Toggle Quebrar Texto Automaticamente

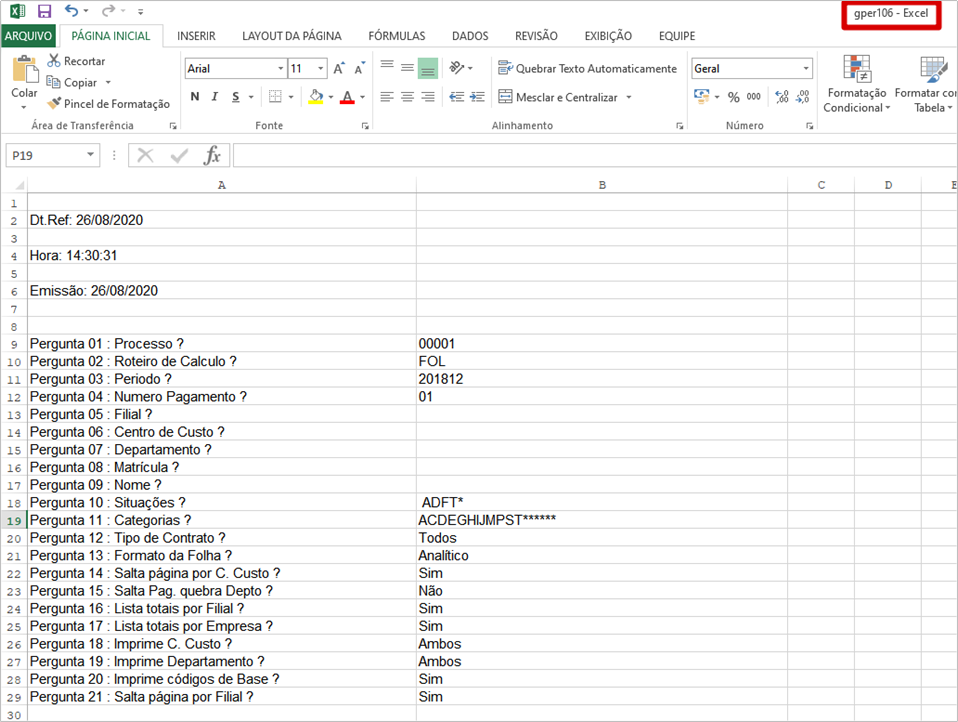pos(587,68)
